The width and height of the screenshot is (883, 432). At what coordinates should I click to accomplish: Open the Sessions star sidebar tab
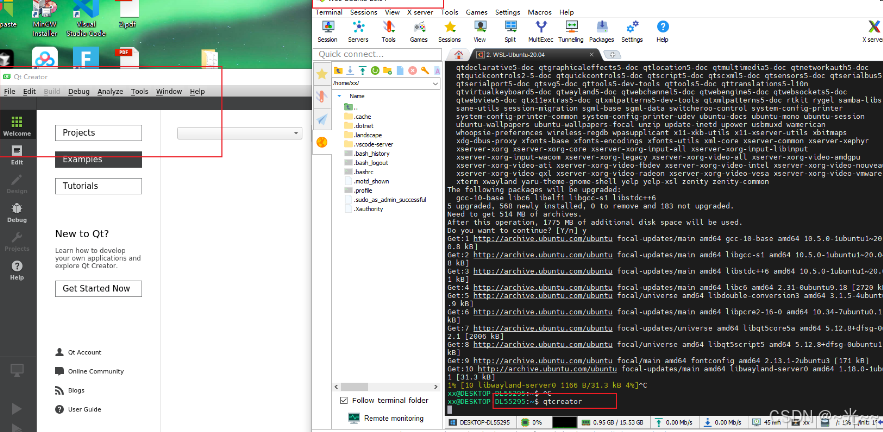(322, 74)
